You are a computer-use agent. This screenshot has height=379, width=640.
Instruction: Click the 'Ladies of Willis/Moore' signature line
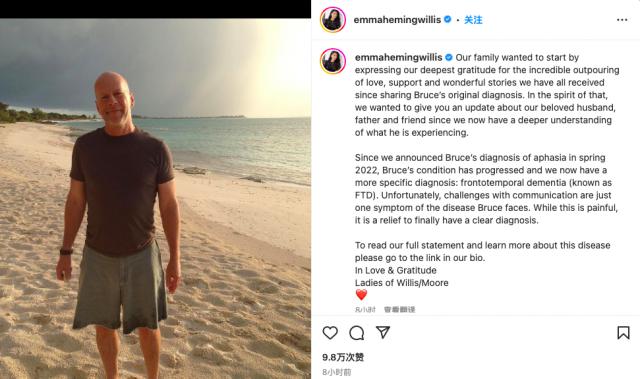[x=402, y=283]
